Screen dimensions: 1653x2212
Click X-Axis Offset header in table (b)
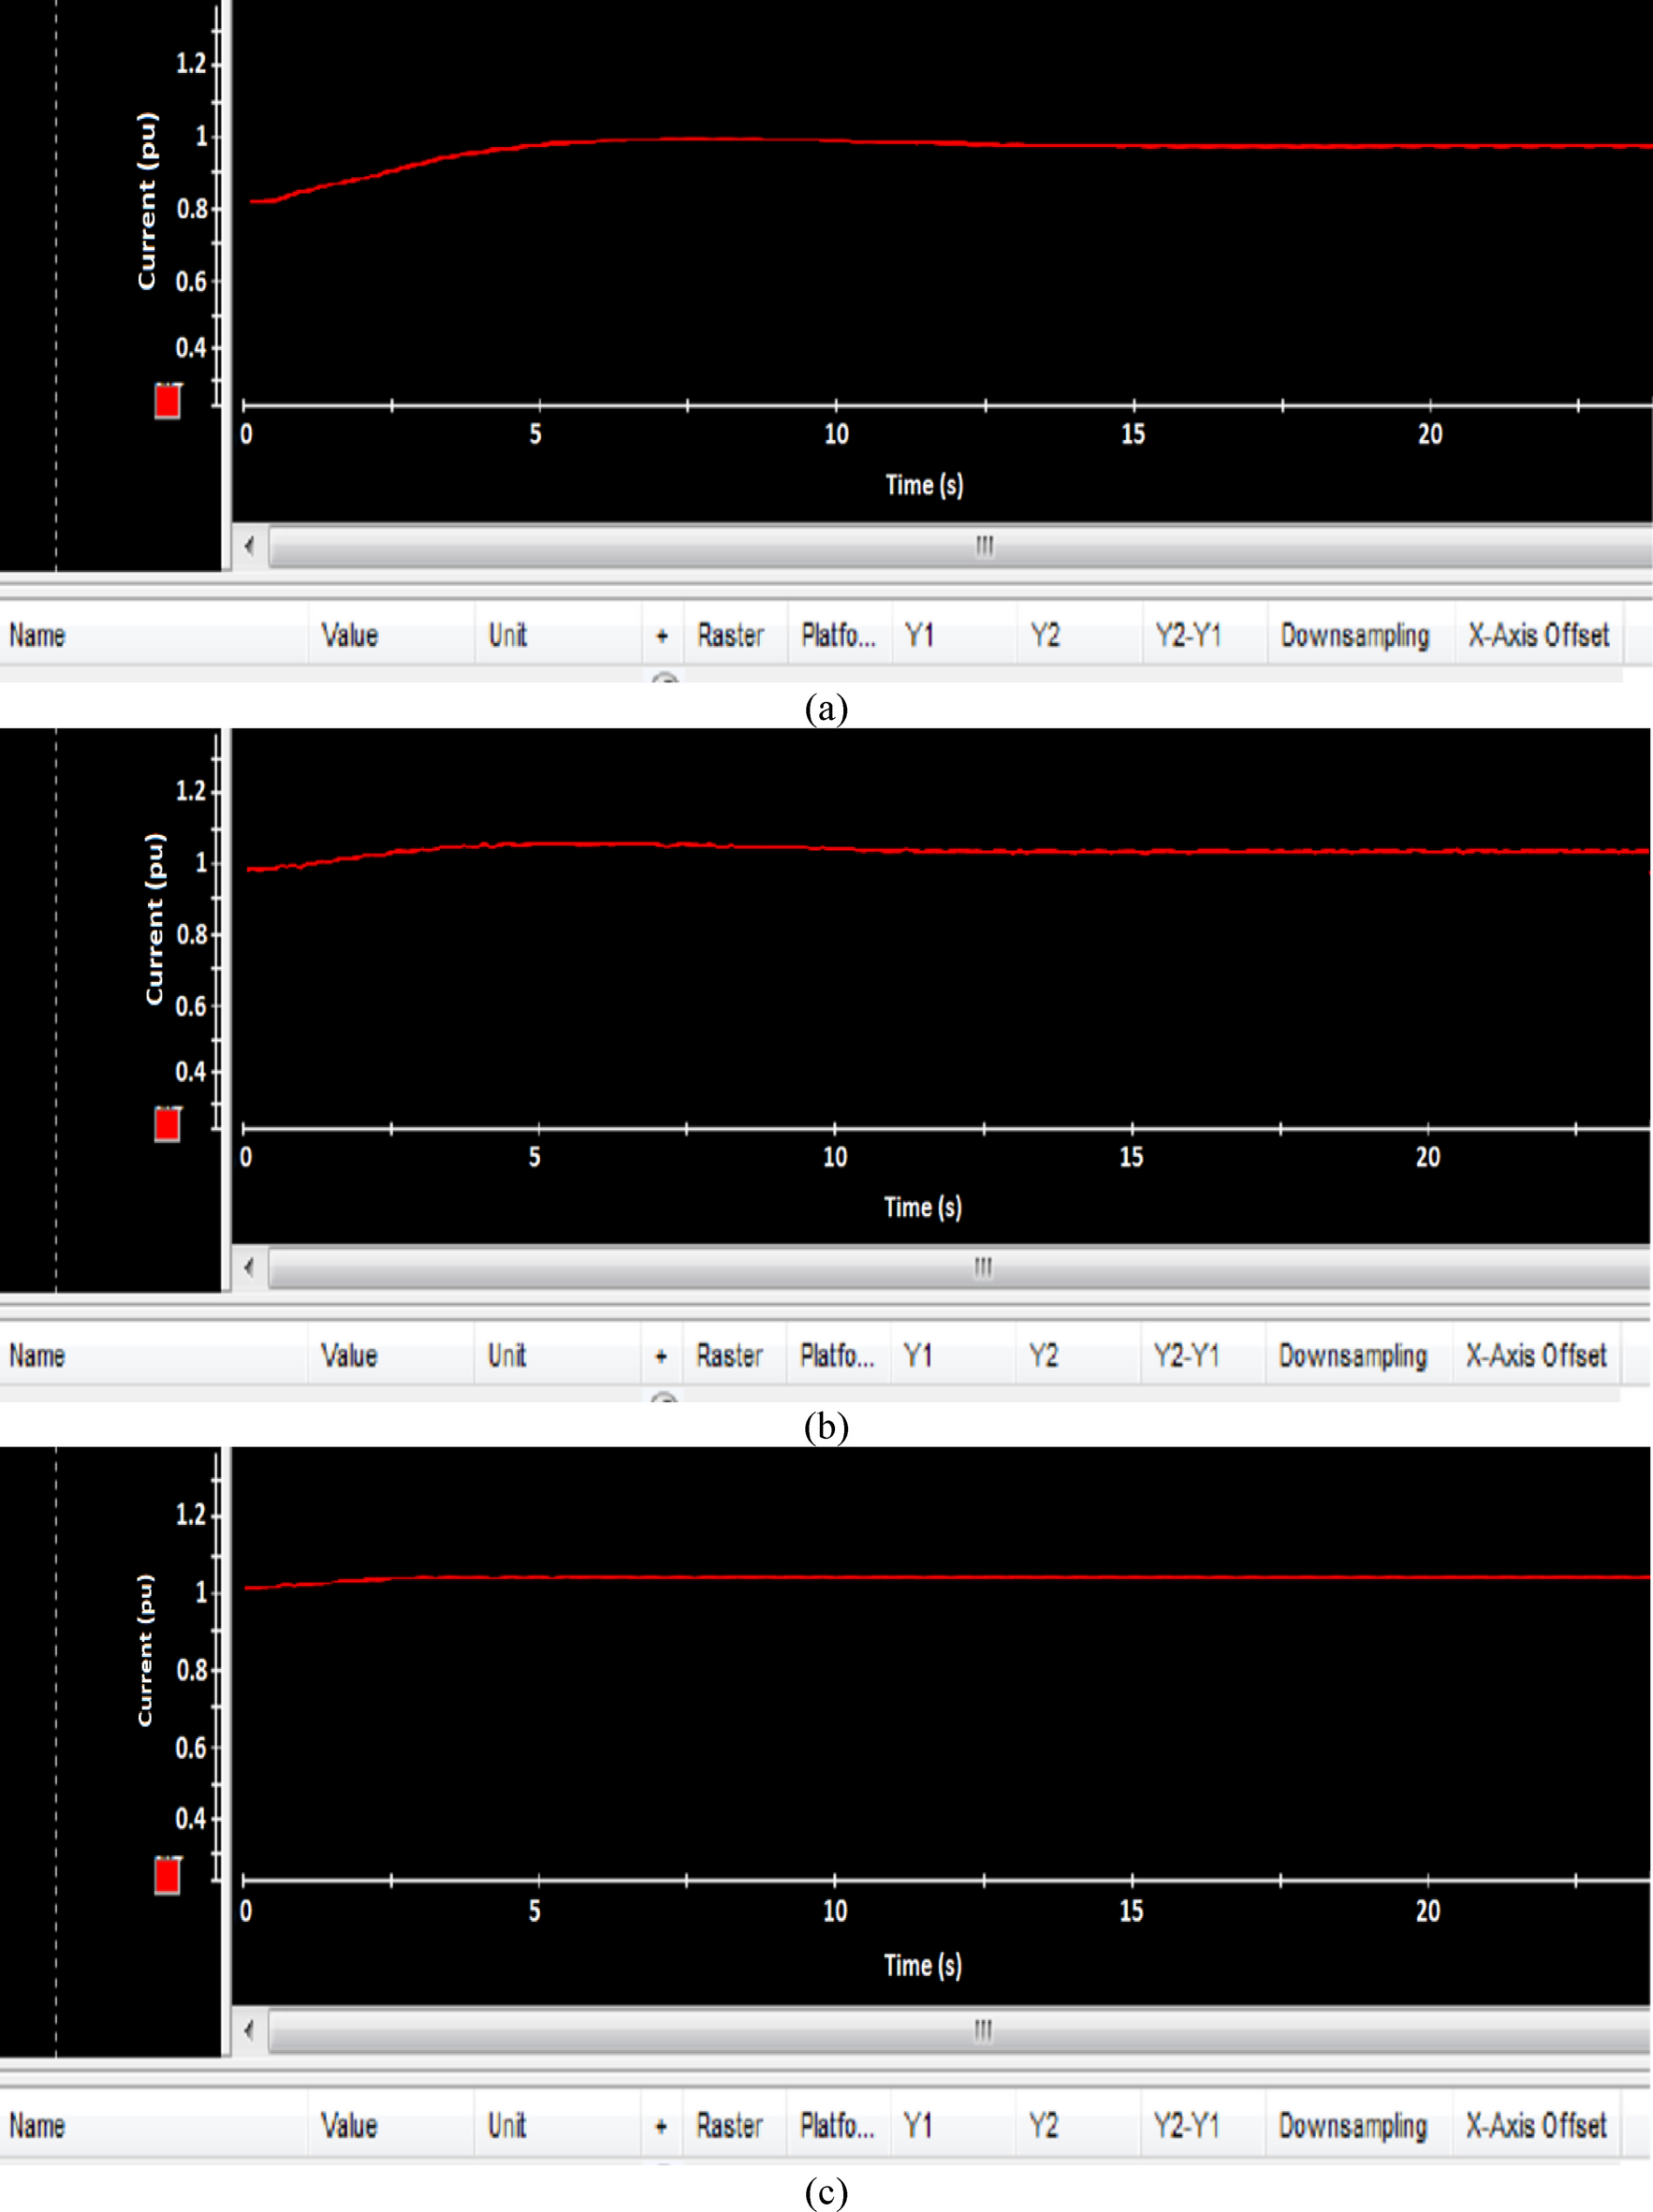[x=1535, y=1356]
